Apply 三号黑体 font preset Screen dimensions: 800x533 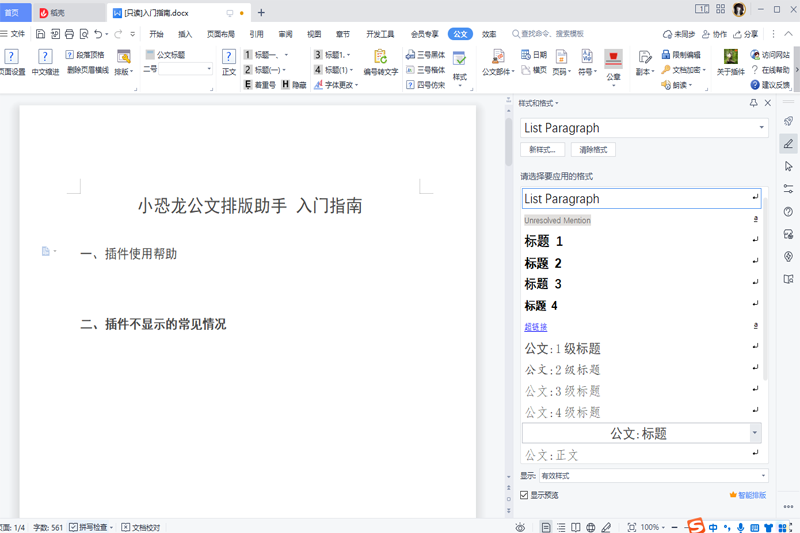click(426, 55)
